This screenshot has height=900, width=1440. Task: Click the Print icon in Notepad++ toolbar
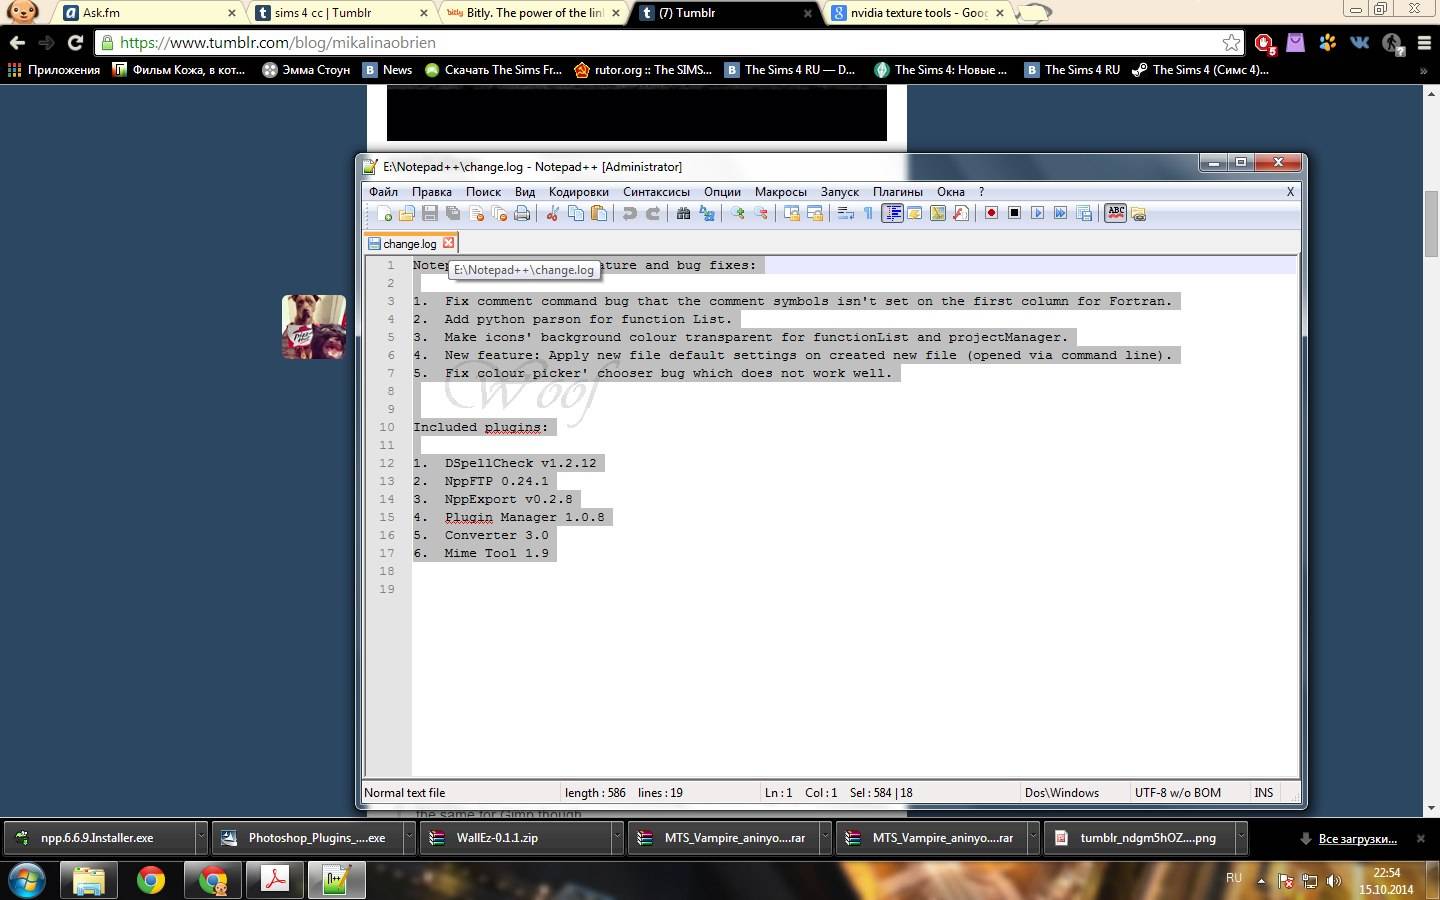click(522, 213)
